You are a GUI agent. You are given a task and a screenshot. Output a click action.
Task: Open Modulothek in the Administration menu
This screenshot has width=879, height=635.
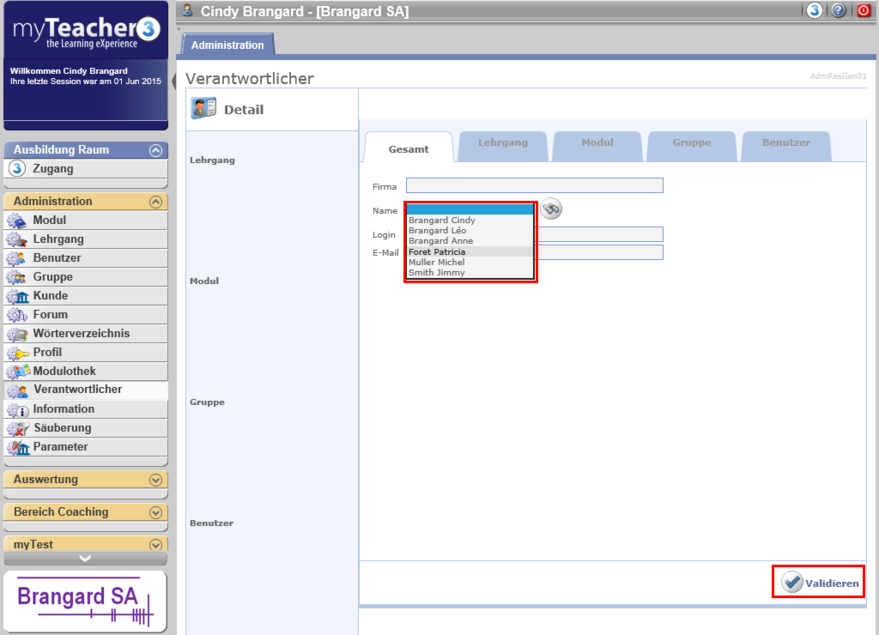coord(64,371)
